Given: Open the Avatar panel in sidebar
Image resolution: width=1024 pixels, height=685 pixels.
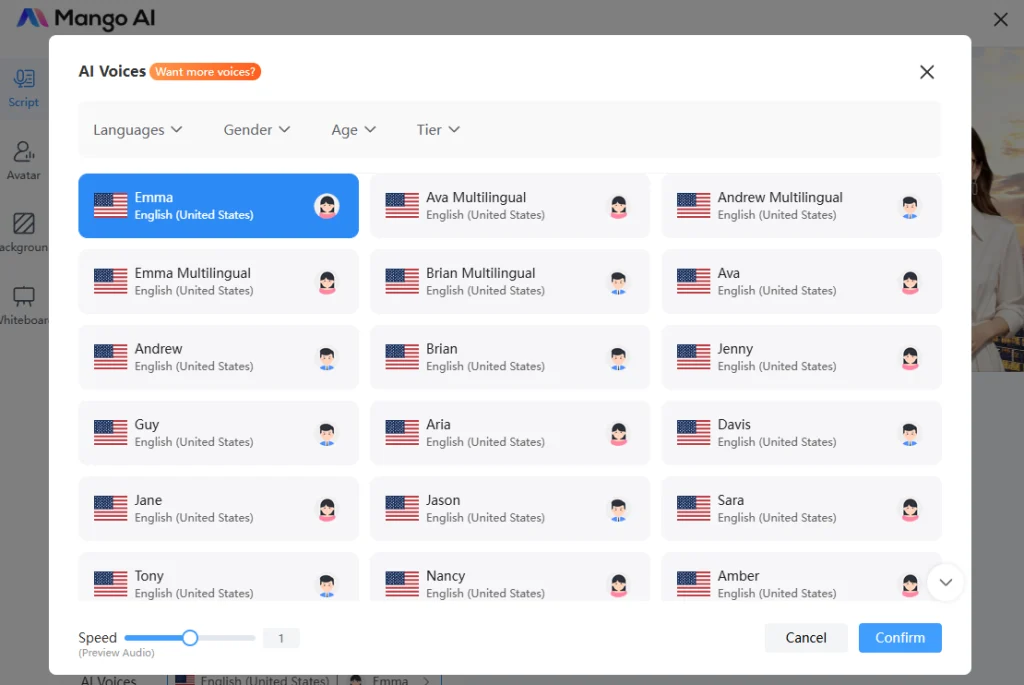Looking at the screenshot, I should [24, 153].
